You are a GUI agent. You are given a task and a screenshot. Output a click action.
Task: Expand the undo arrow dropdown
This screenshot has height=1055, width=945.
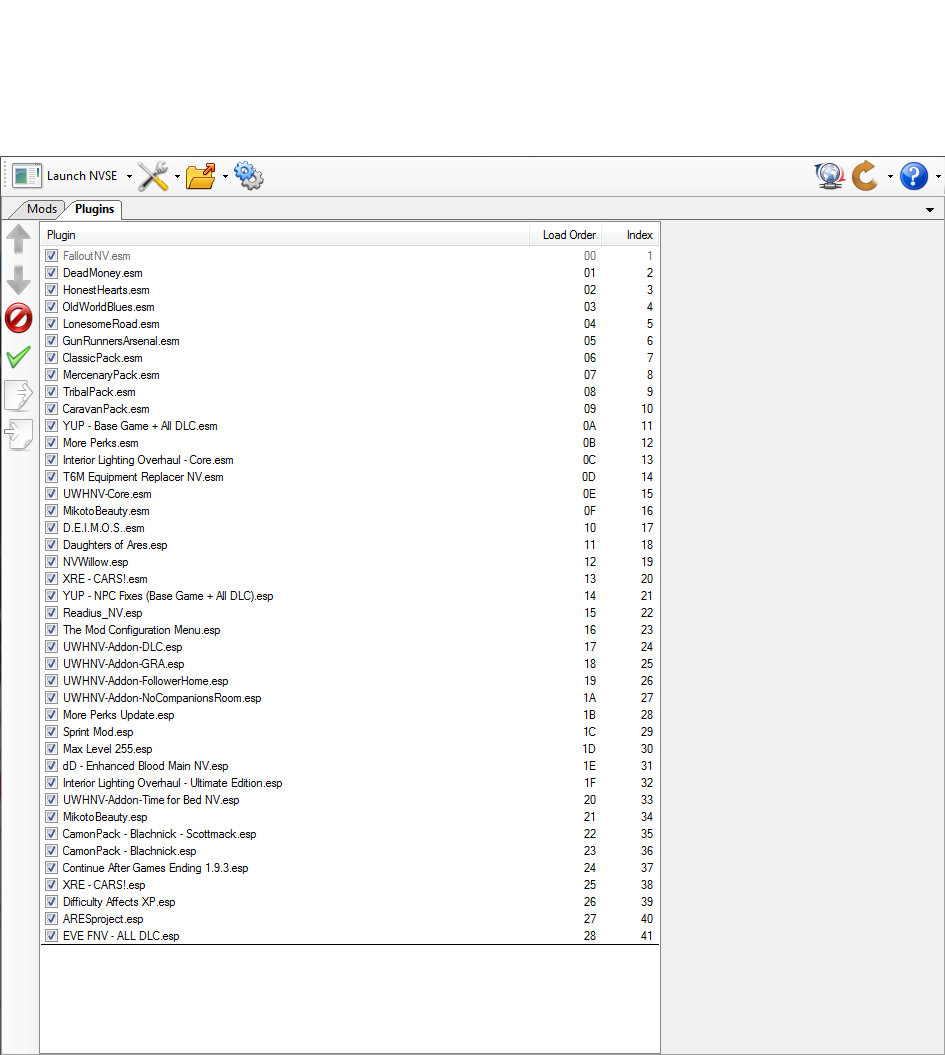coord(890,176)
